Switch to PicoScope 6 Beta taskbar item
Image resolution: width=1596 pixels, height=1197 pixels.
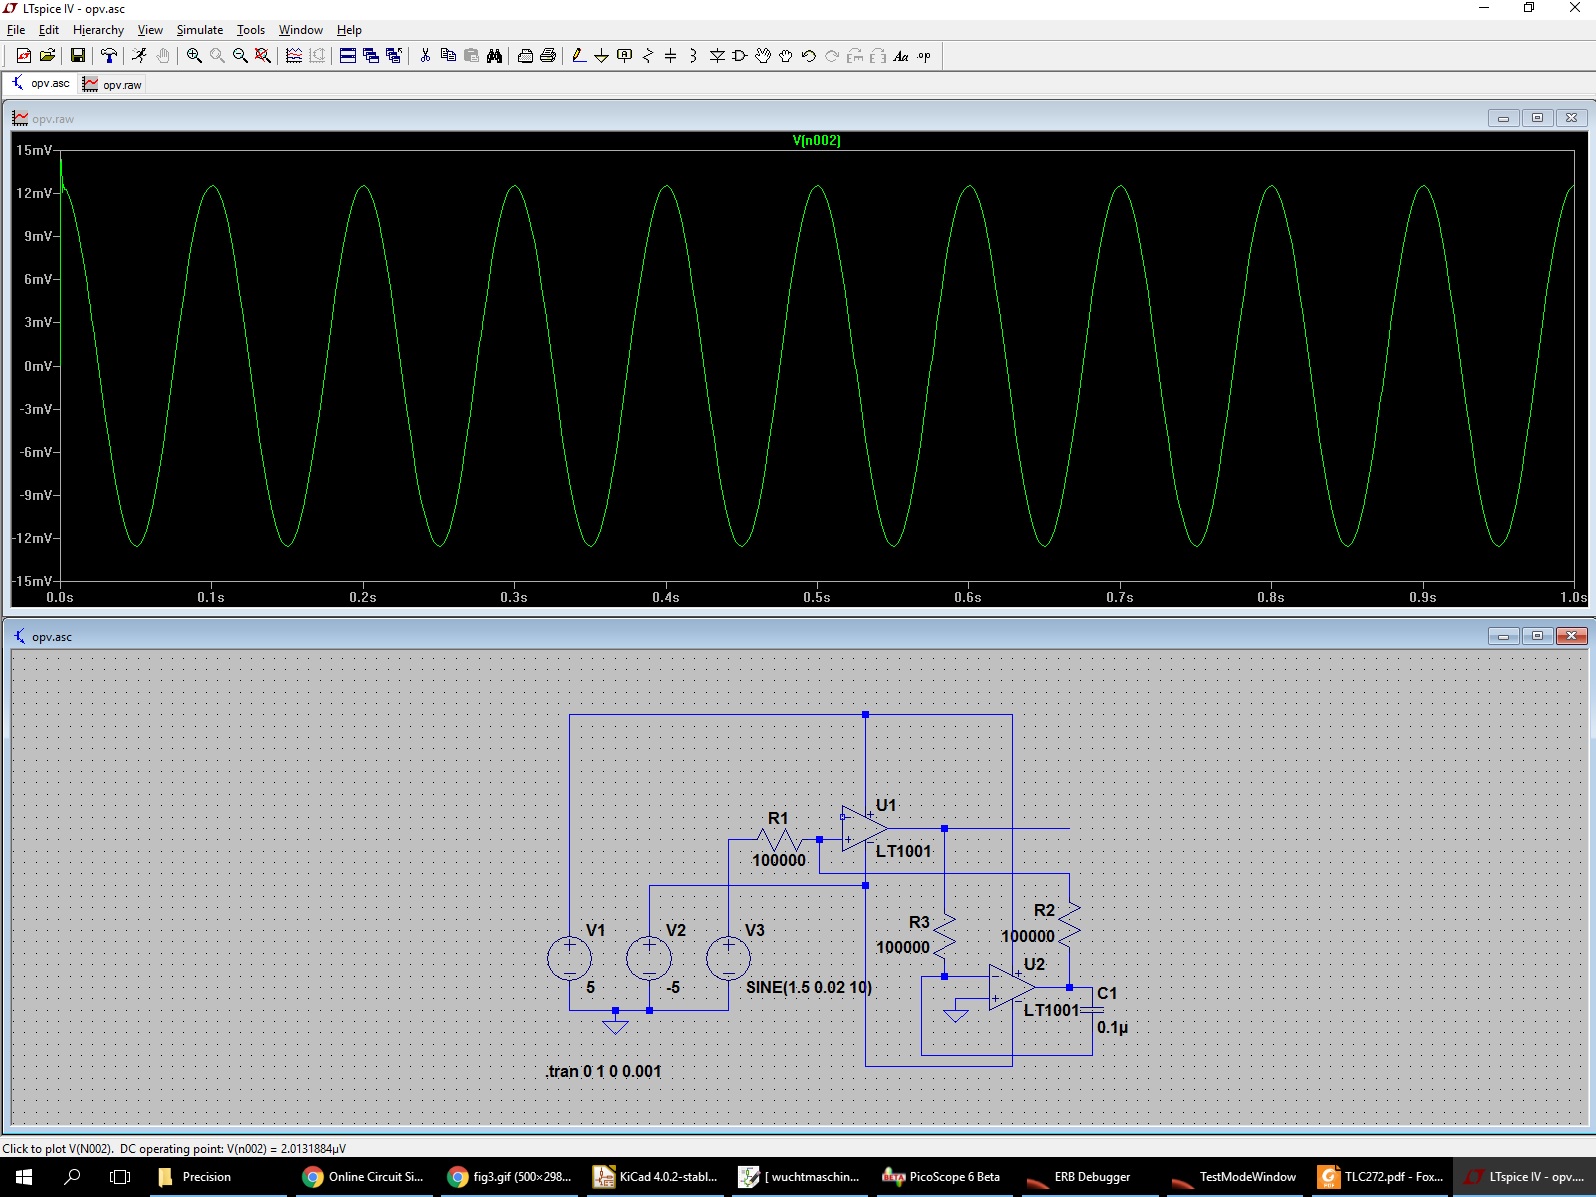pyautogui.click(x=943, y=1177)
